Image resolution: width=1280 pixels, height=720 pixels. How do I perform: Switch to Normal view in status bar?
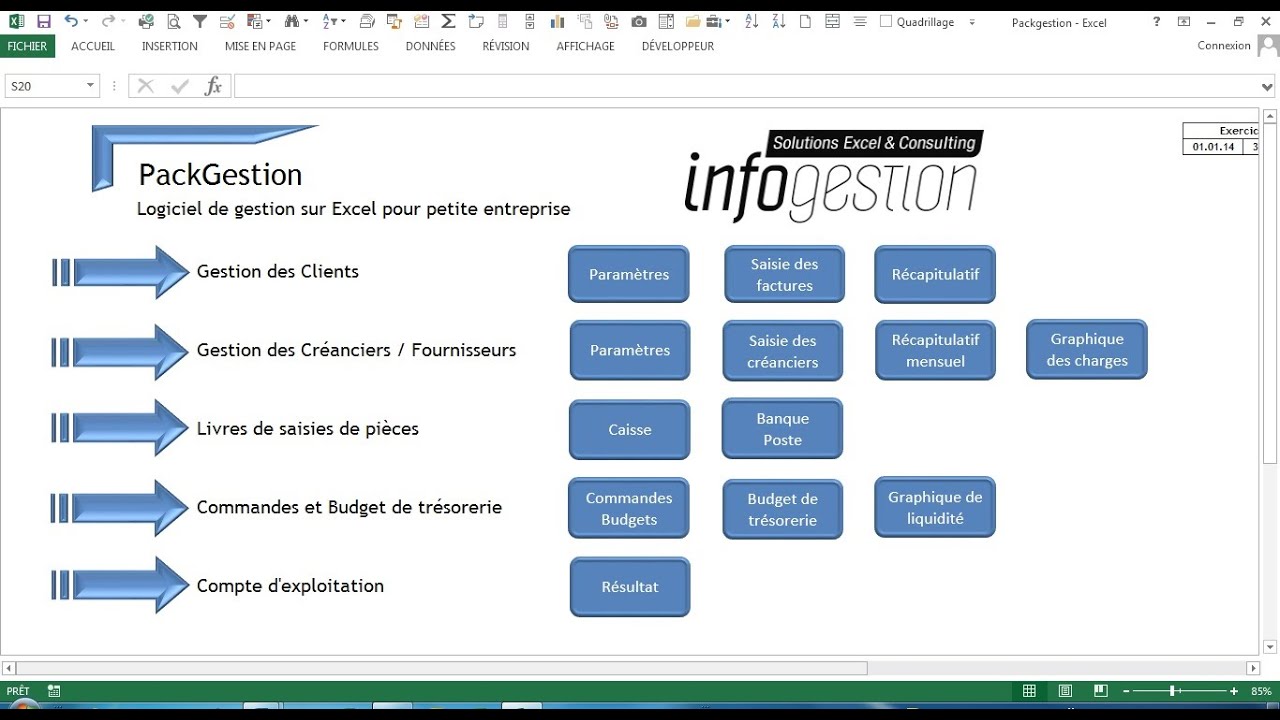pyautogui.click(x=1029, y=691)
